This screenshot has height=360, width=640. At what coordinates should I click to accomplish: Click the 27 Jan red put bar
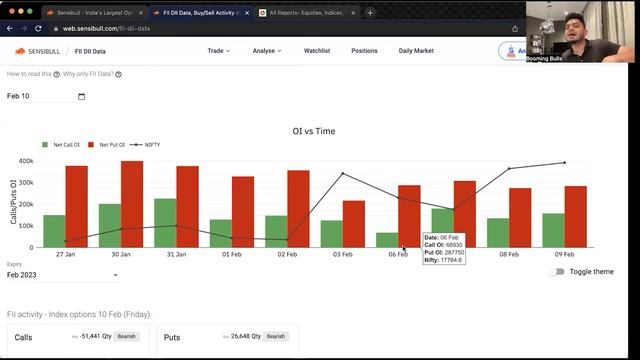[x=77, y=207]
